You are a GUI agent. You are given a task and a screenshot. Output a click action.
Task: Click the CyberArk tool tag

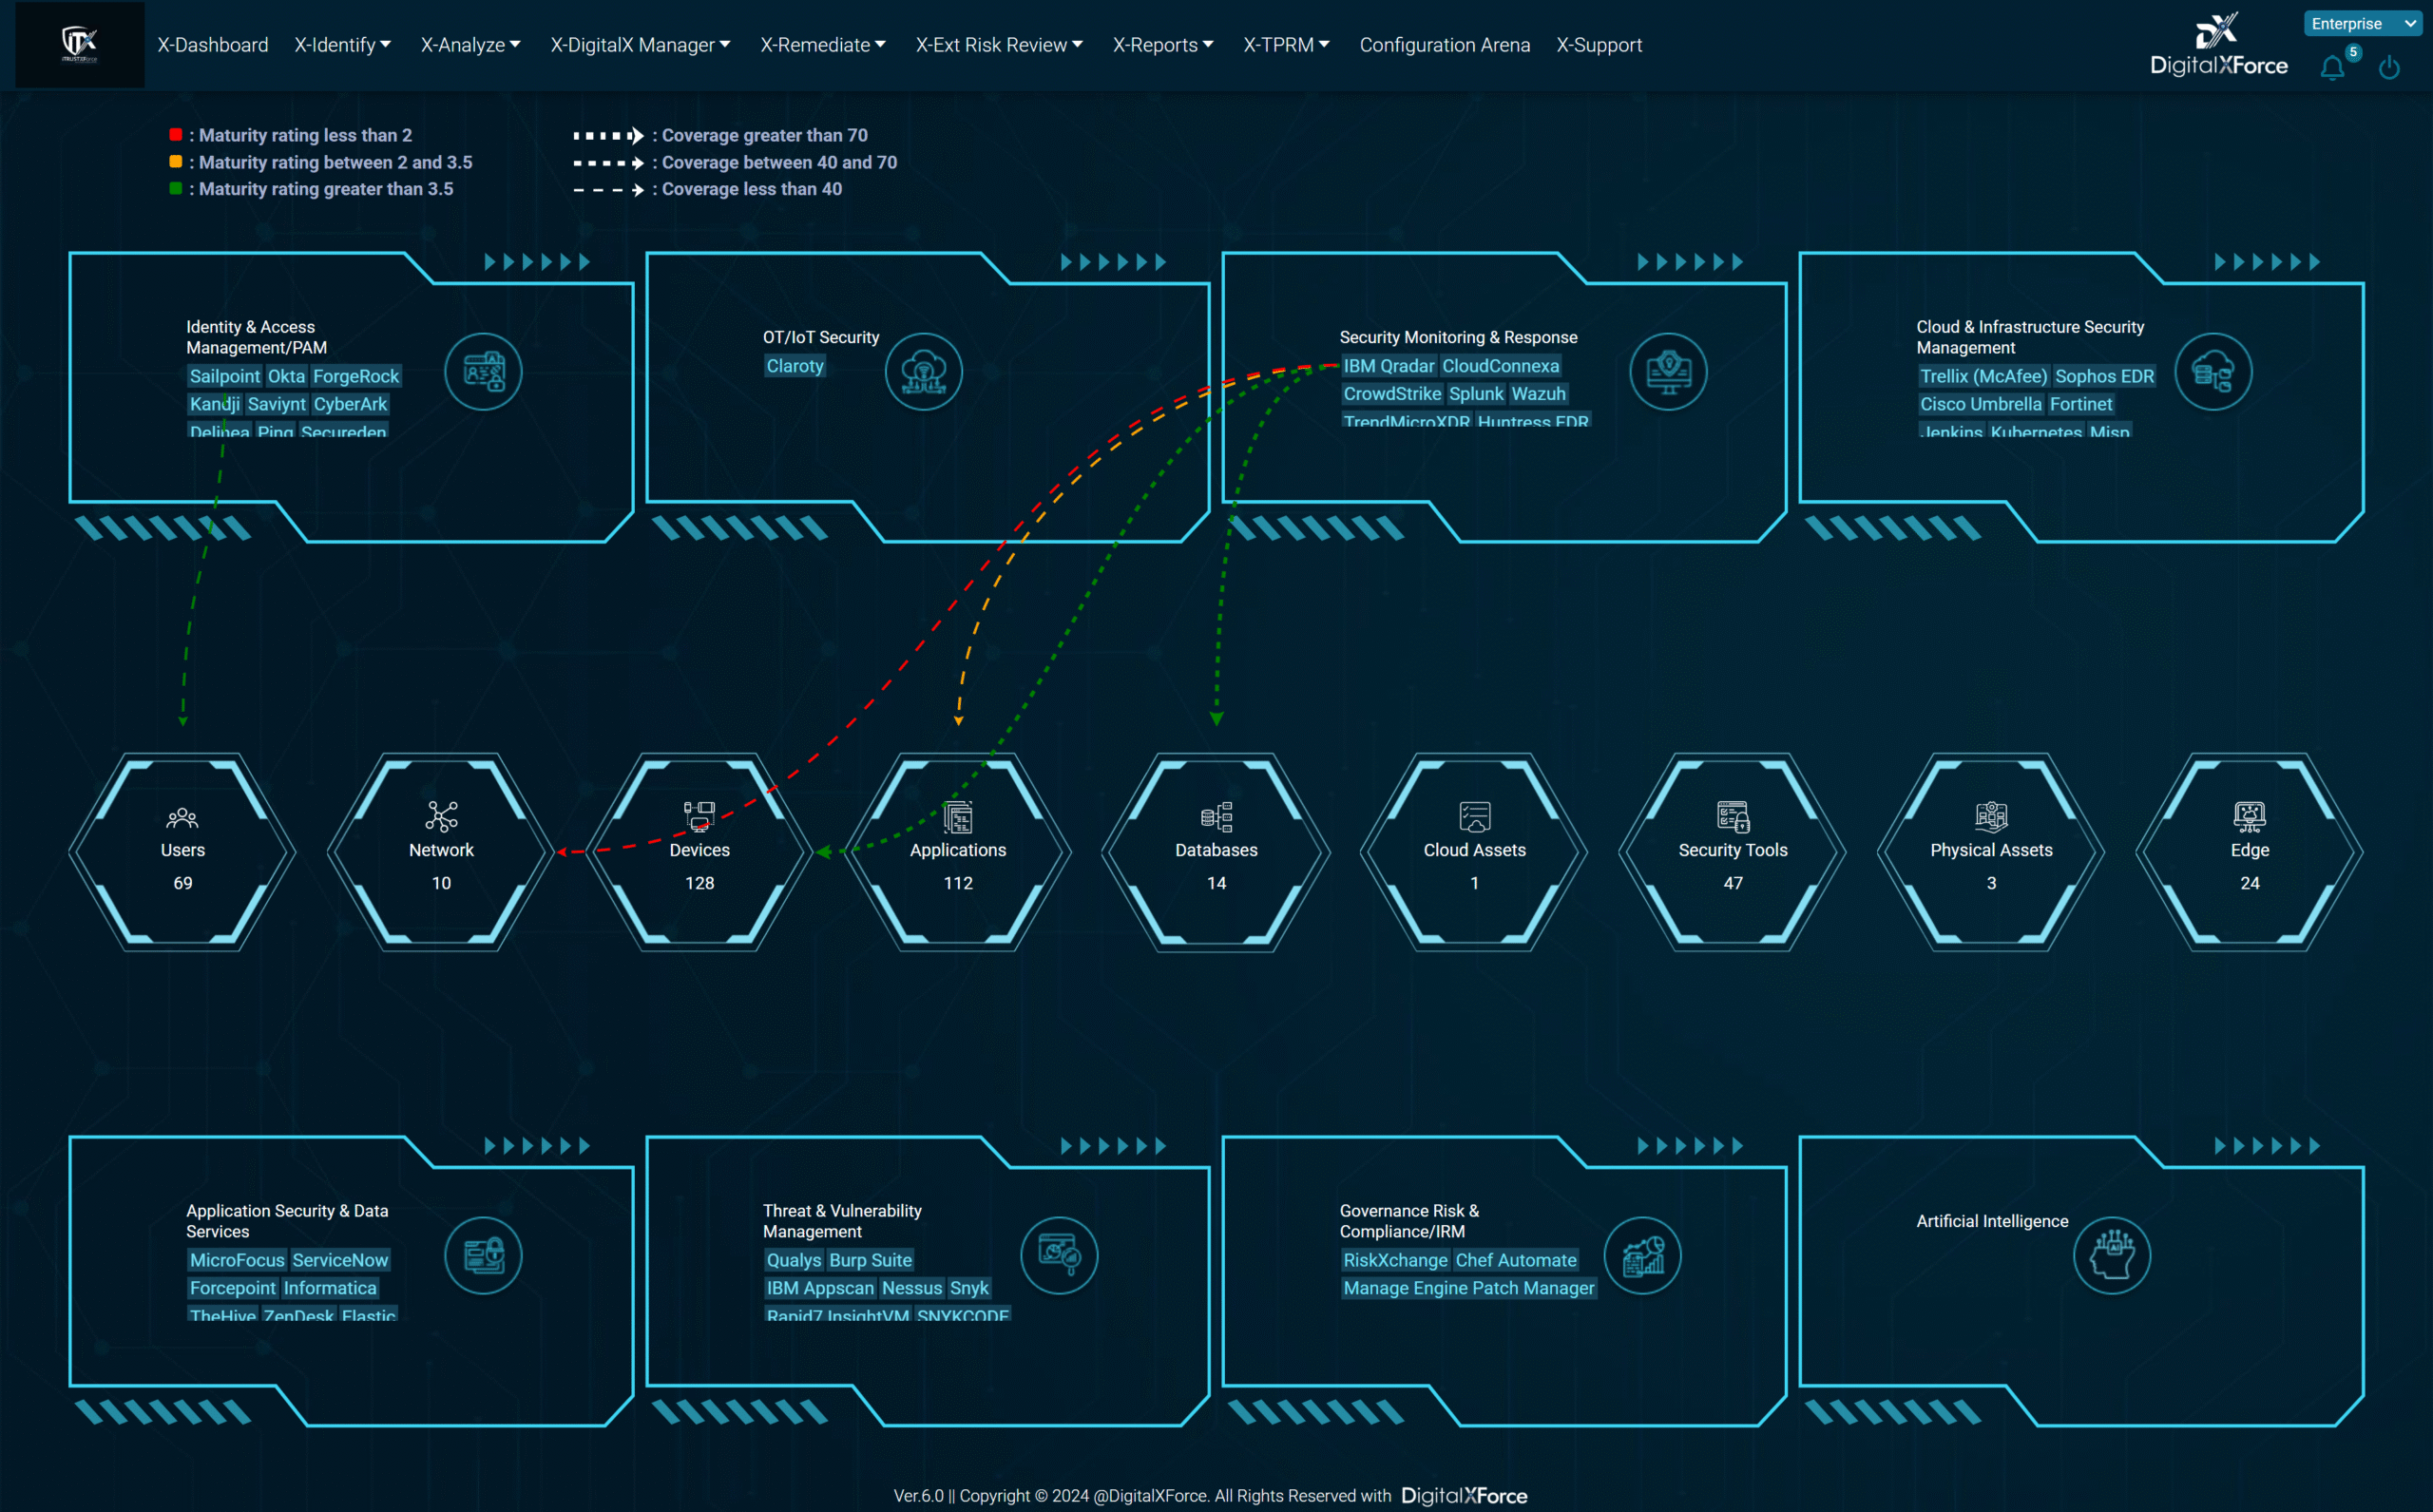(x=350, y=404)
